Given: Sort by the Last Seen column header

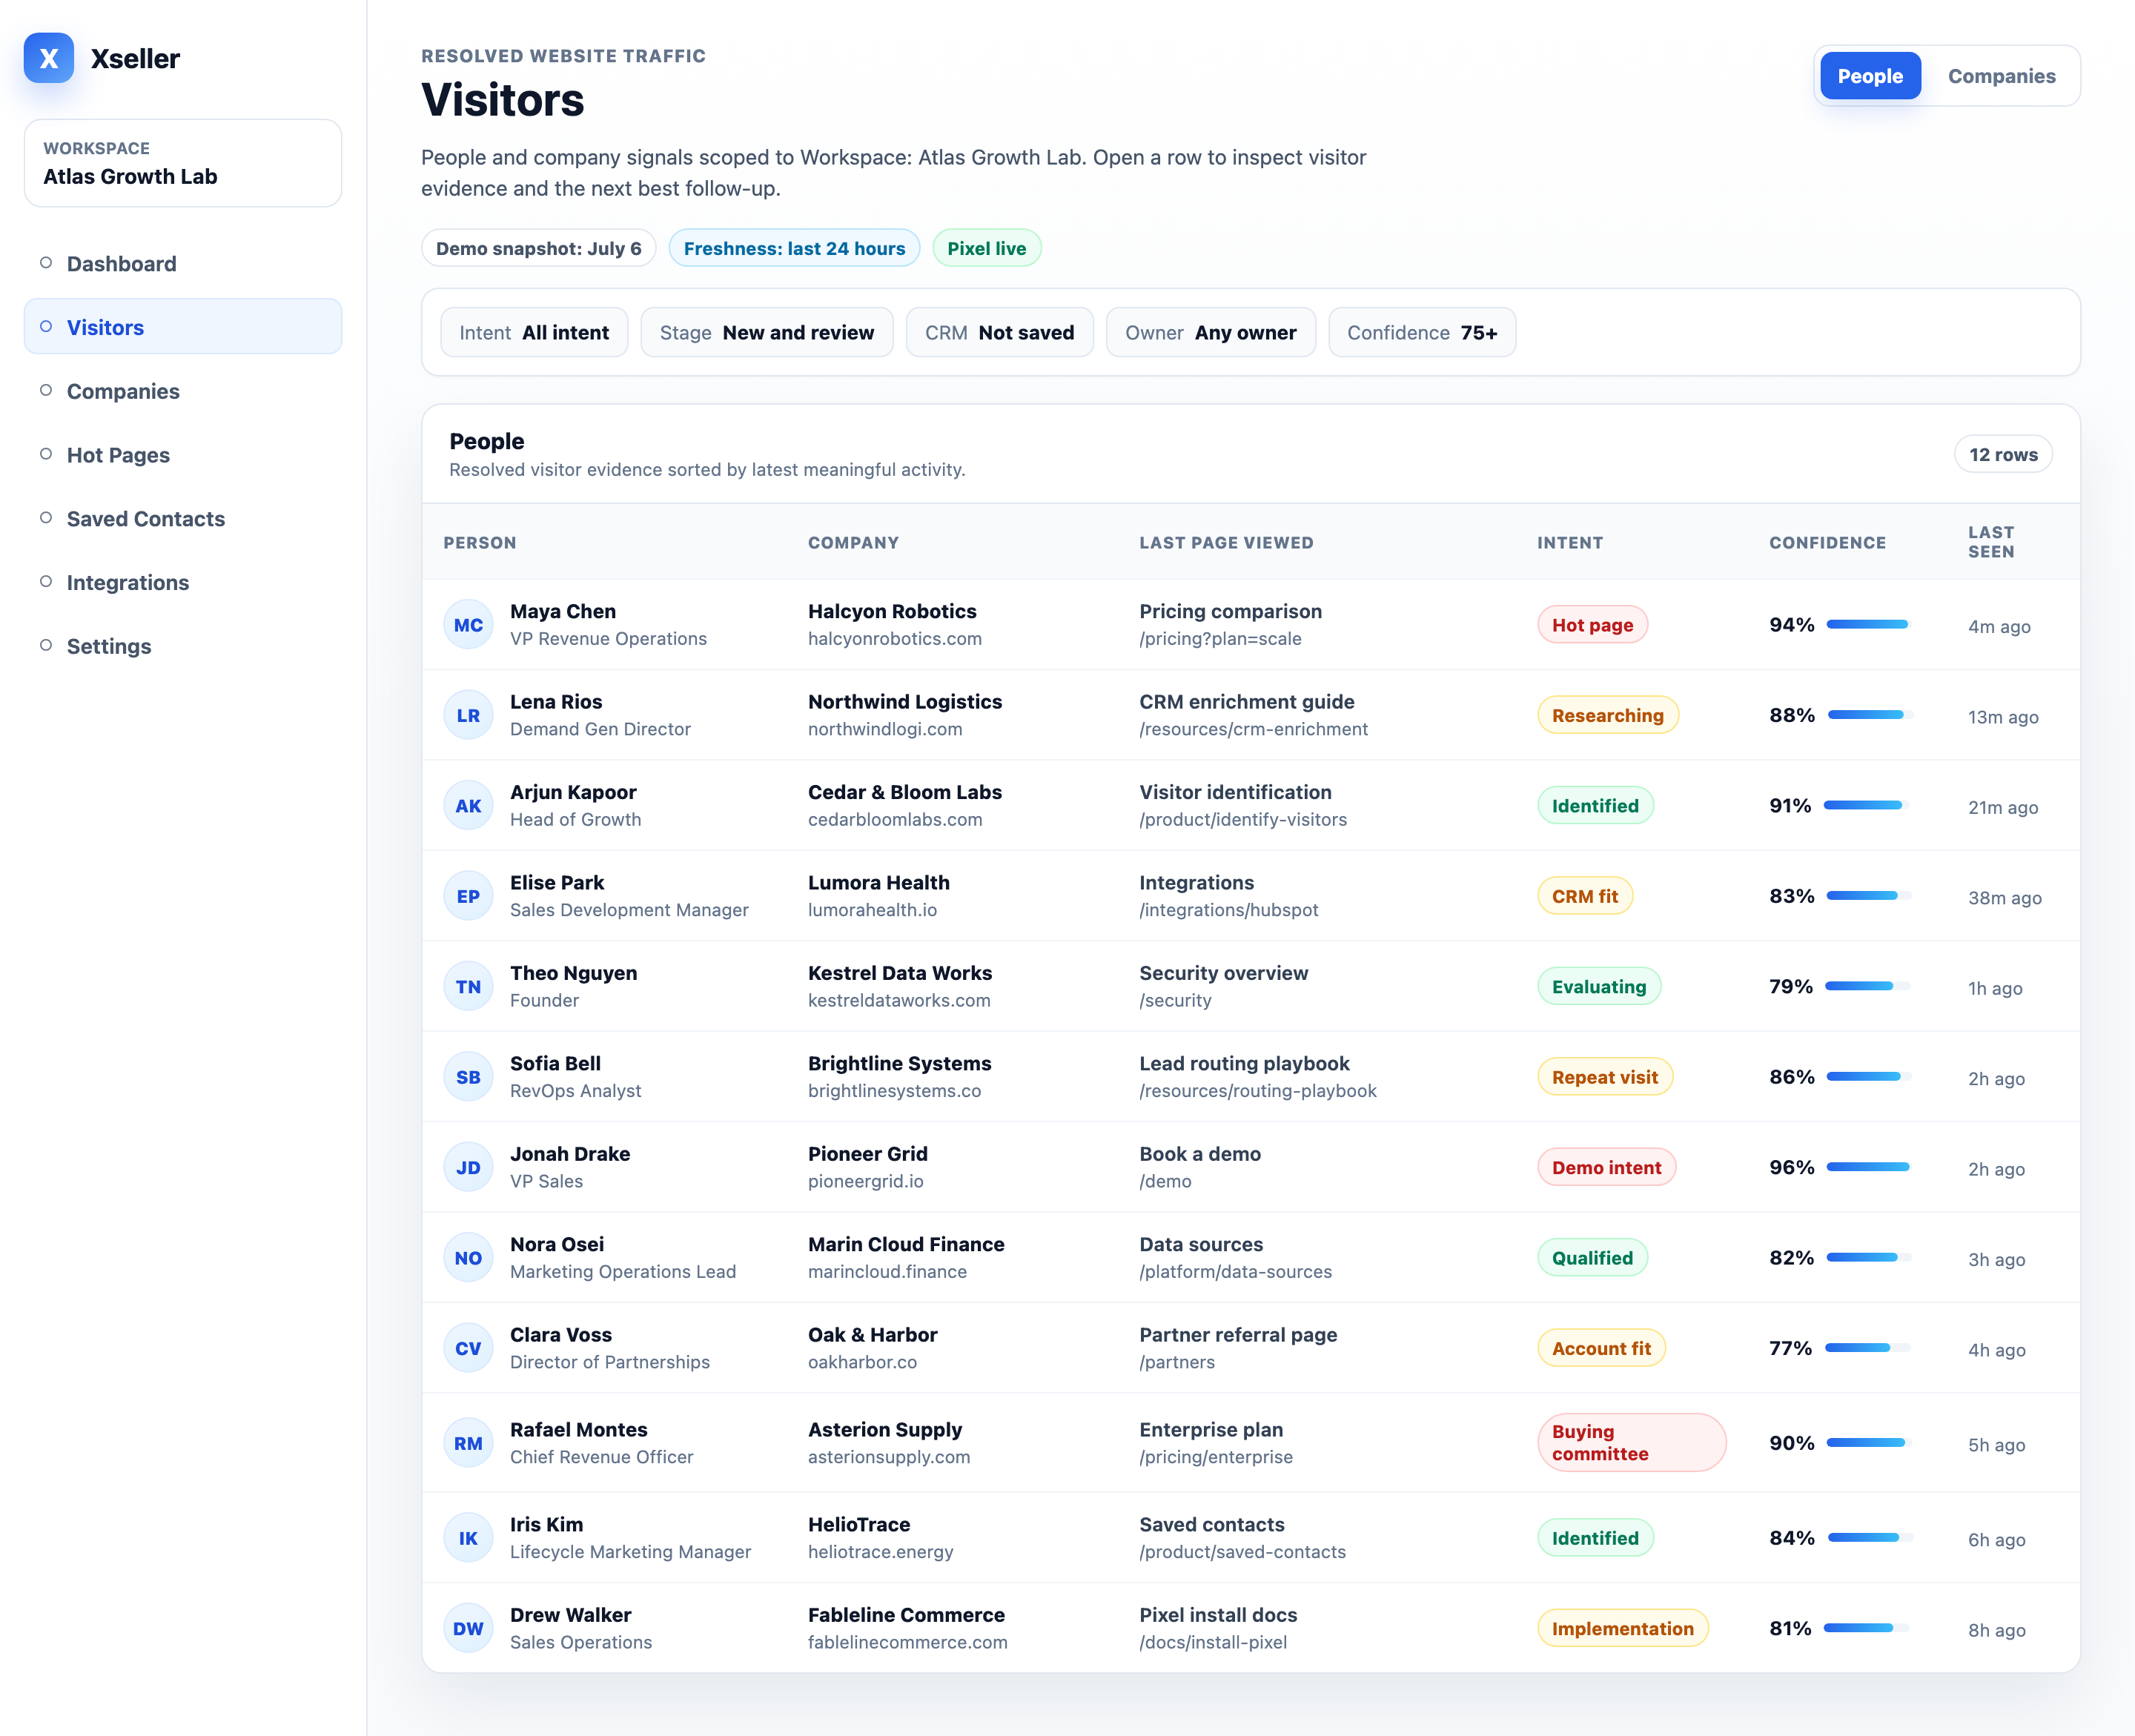Looking at the screenshot, I should point(1991,542).
